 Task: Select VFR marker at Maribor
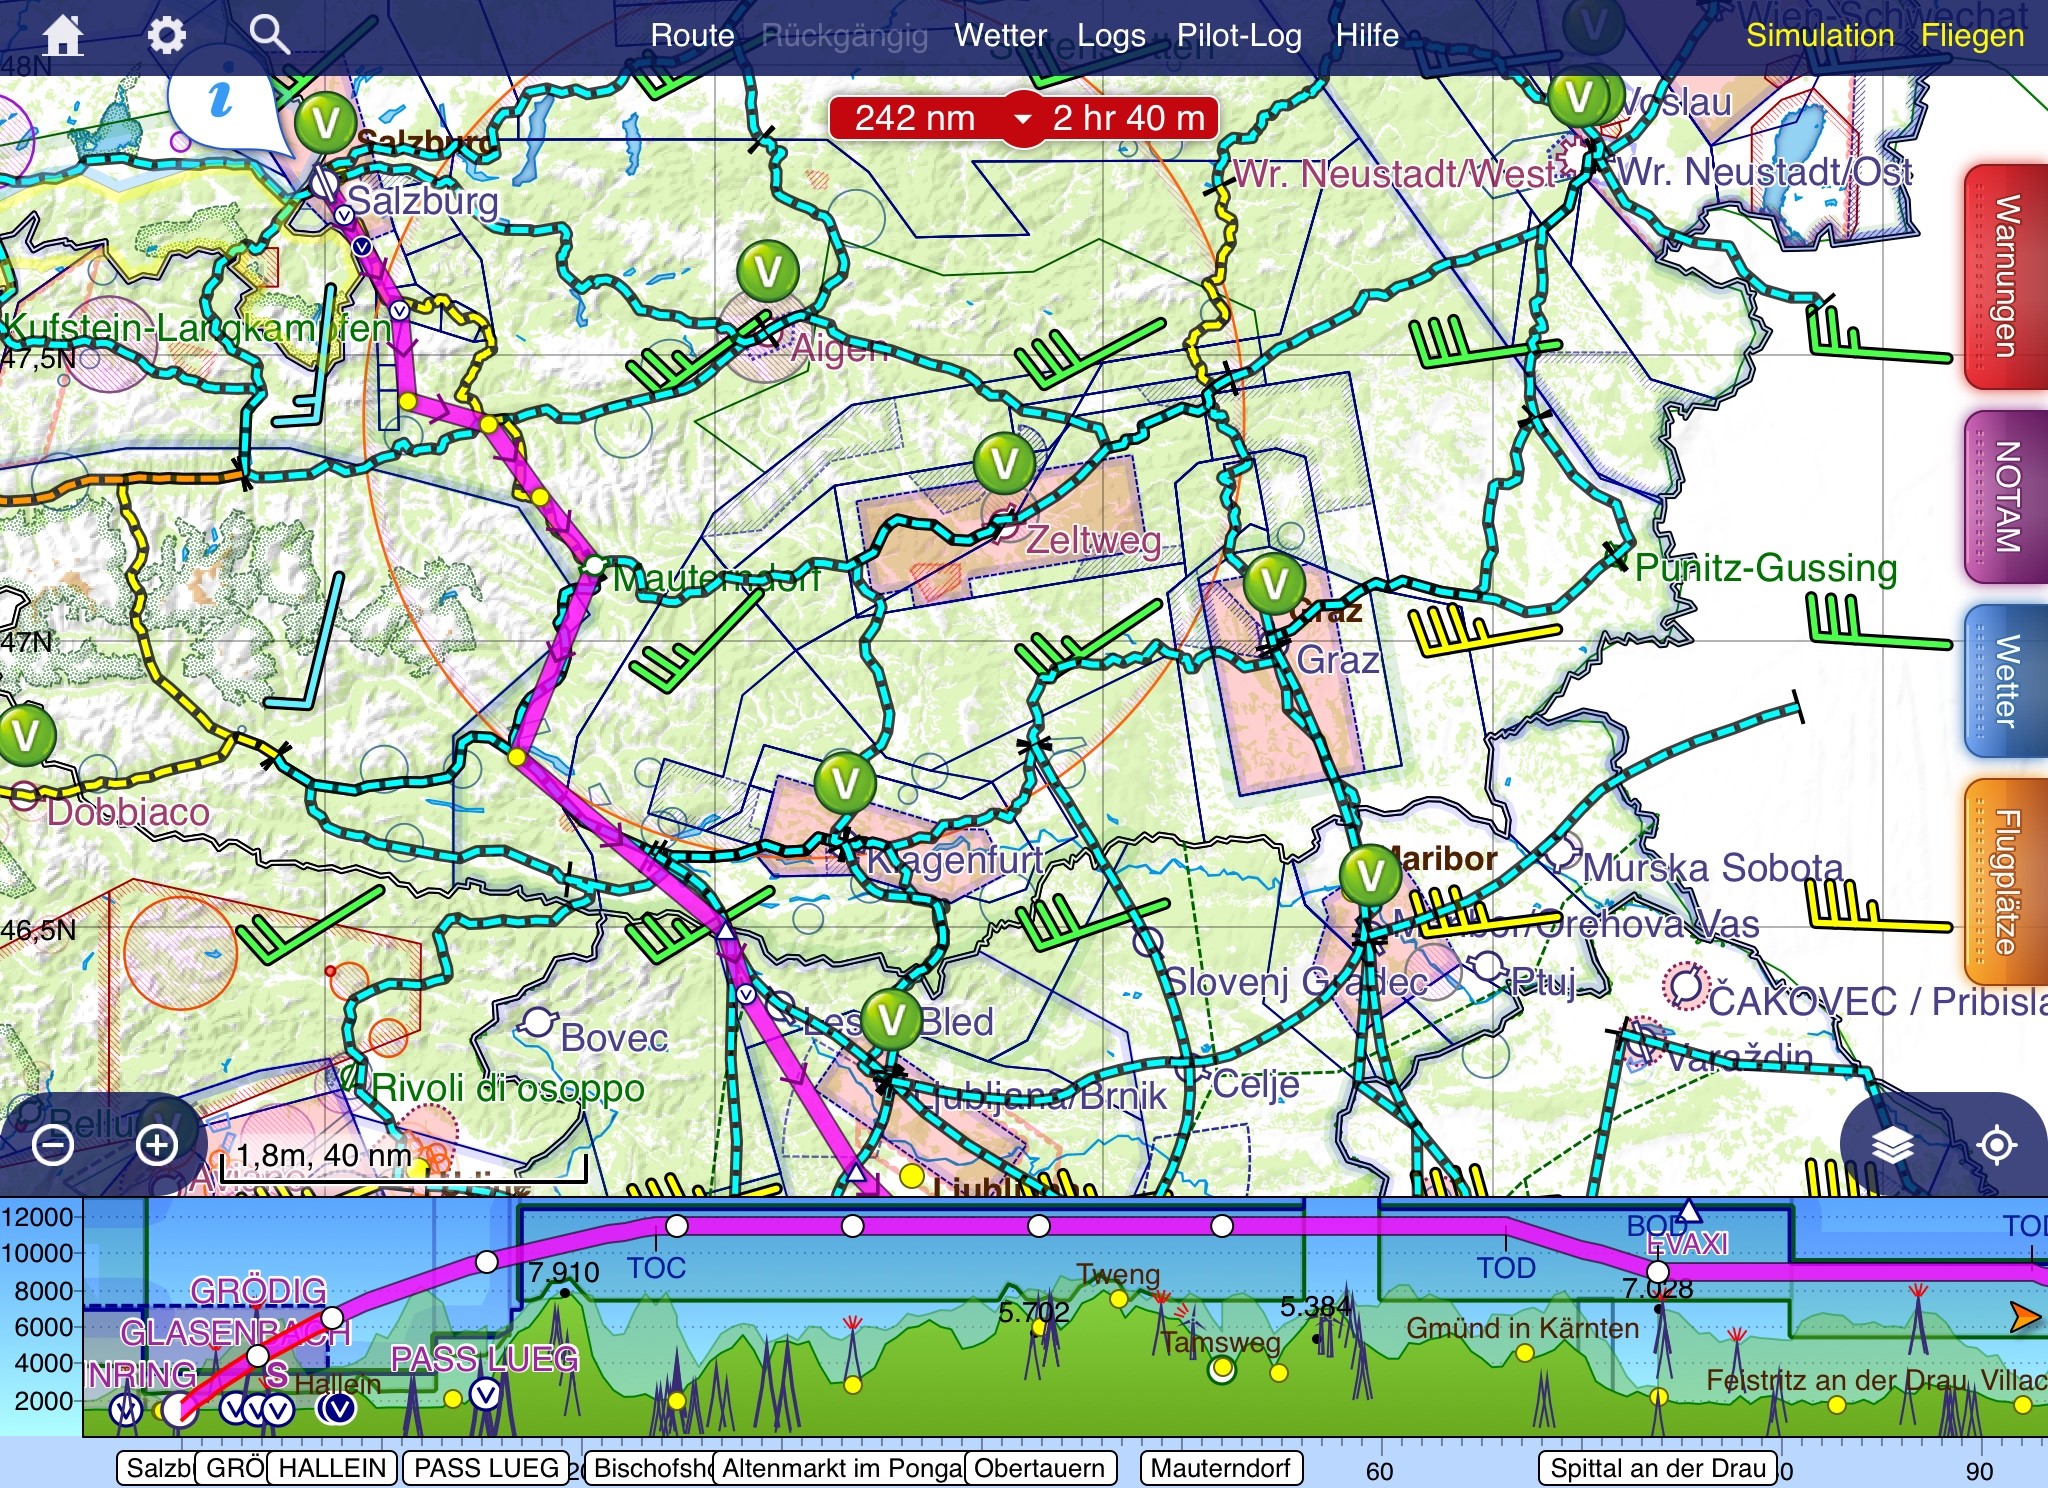pyautogui.click(x=1370, y=876)
